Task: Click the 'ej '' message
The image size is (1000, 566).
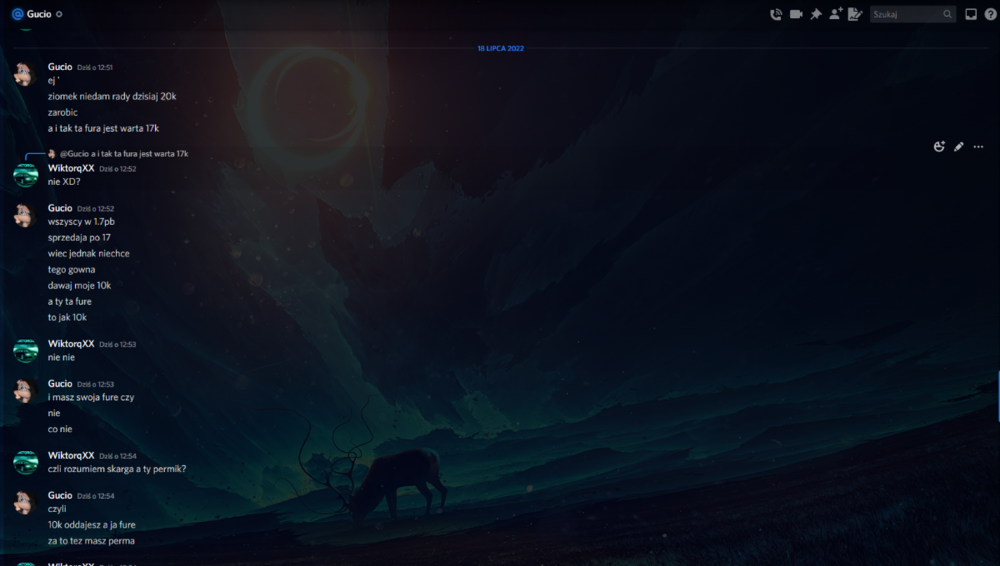Action: click(54, 80)
